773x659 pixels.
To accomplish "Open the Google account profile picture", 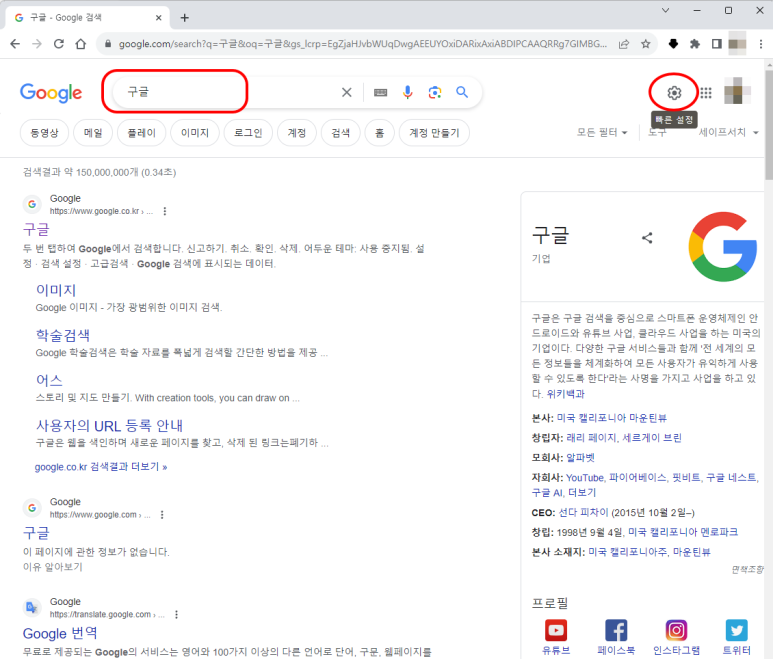I will click(x=737, y=92).
